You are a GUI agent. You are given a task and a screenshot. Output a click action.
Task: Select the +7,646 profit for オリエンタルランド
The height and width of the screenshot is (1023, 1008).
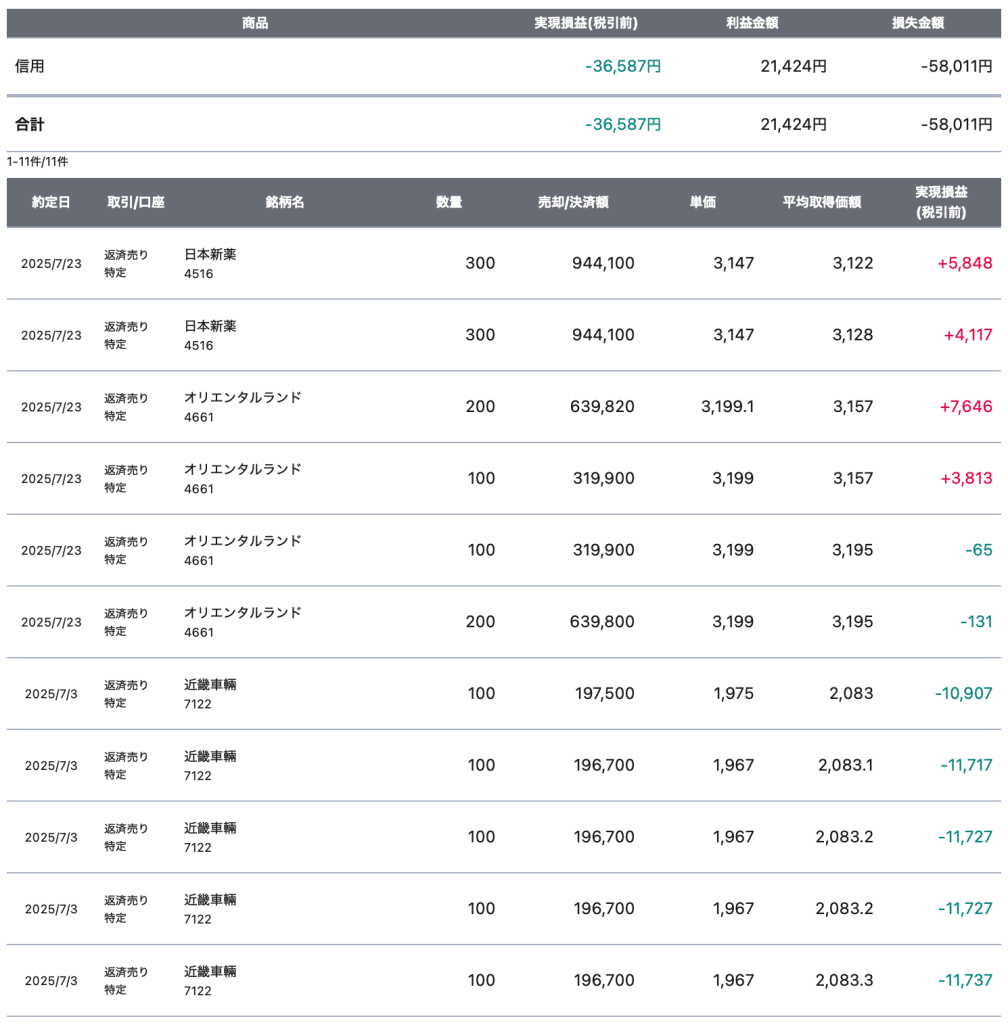(964, 407)
